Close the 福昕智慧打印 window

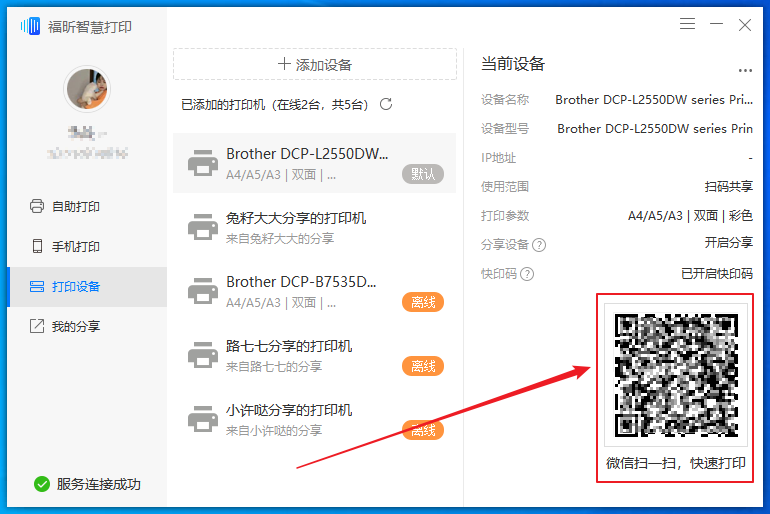tap(745, 25)
